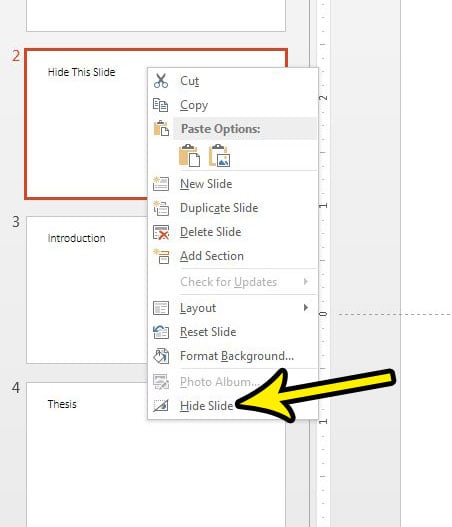This screenshot has height=527, width=452.
Task: Click the Photo Album icon
Action: click(161, 382)
